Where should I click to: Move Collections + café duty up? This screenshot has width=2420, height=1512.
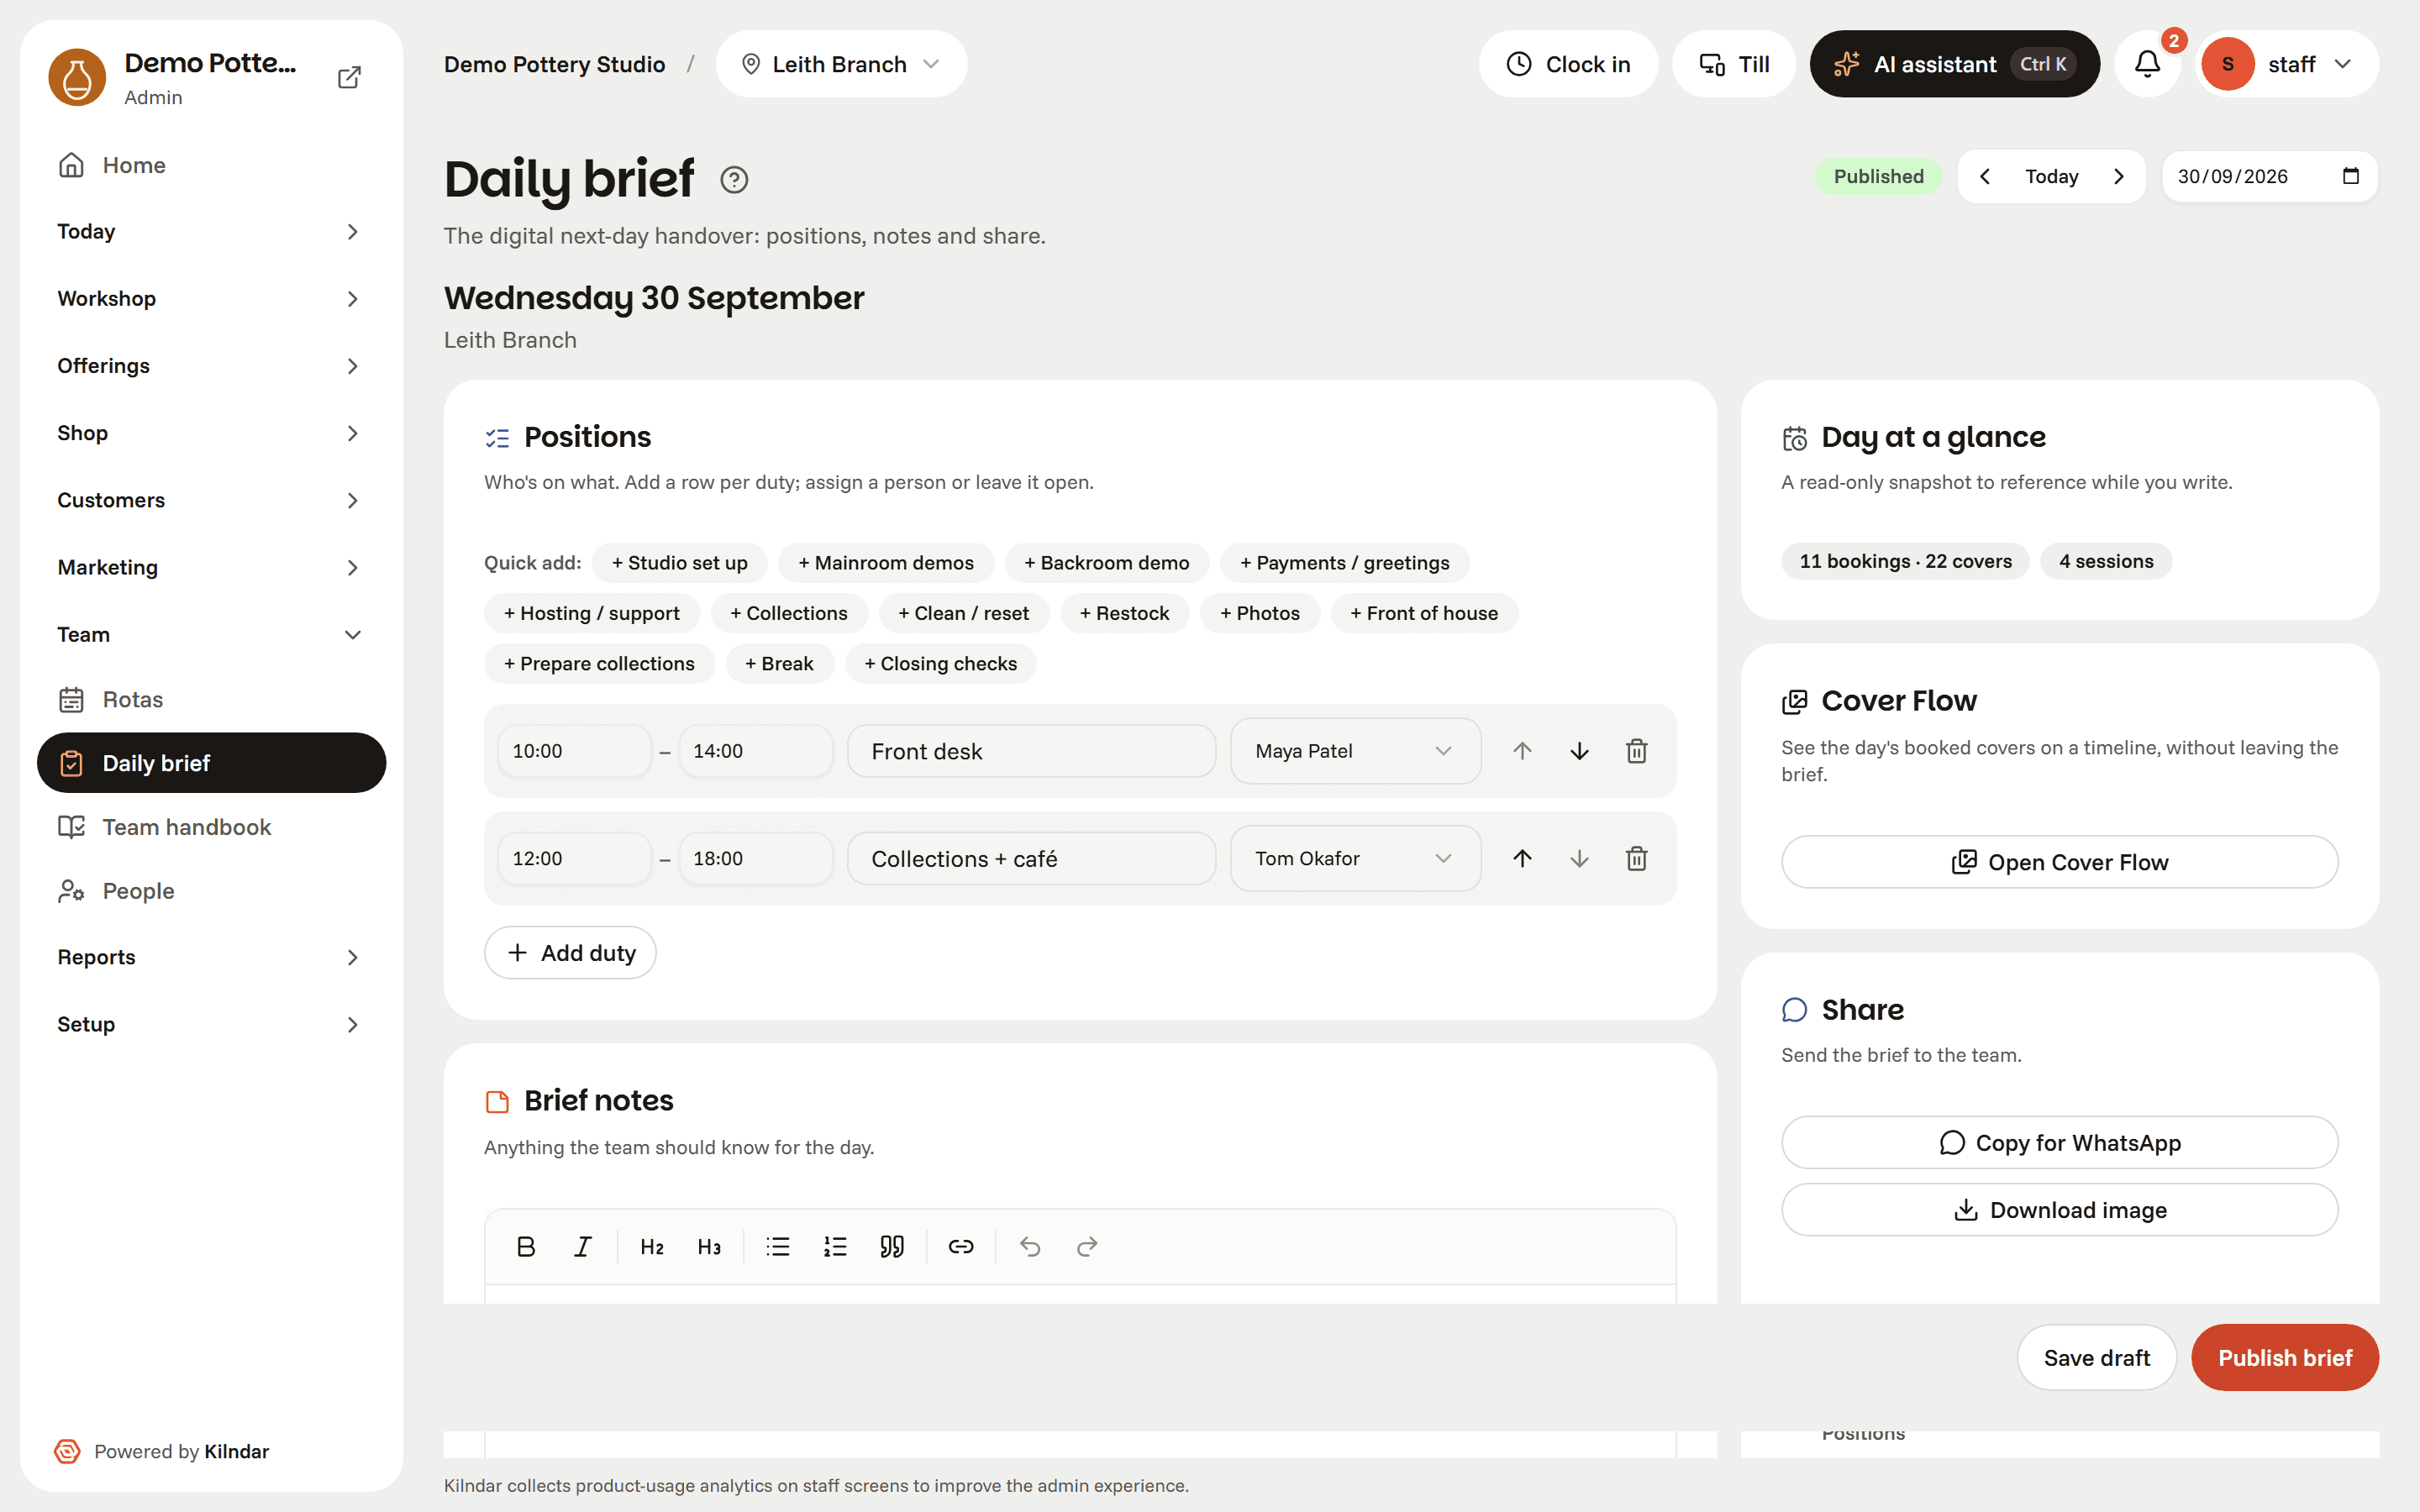1522,858
